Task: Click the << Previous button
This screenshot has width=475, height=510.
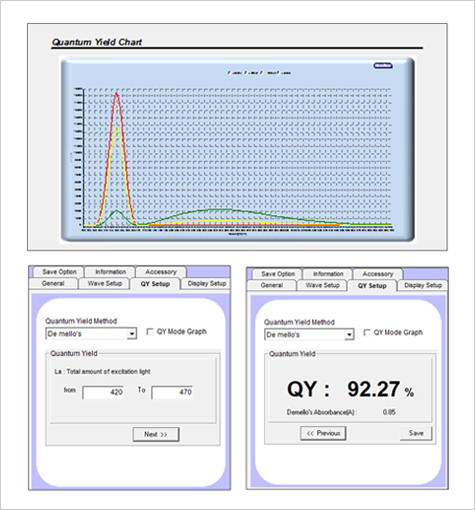Action: [323, 433]
